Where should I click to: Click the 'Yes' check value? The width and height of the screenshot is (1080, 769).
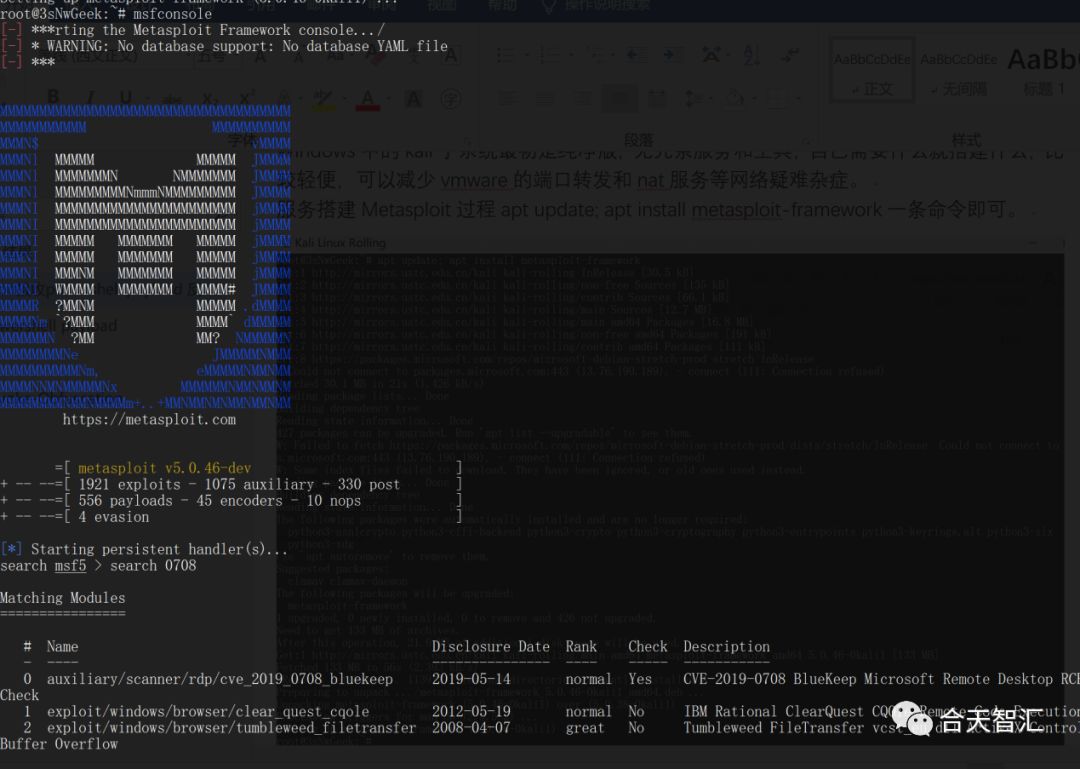click(x=640, y=679)
